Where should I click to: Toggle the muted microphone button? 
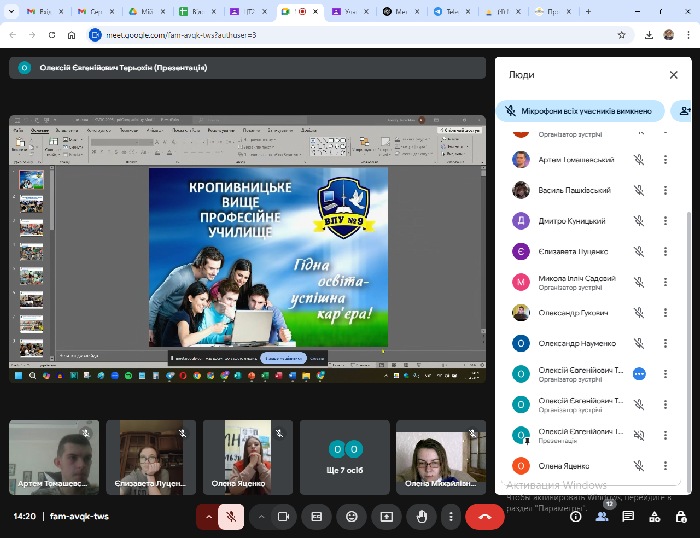click(232, 516)
